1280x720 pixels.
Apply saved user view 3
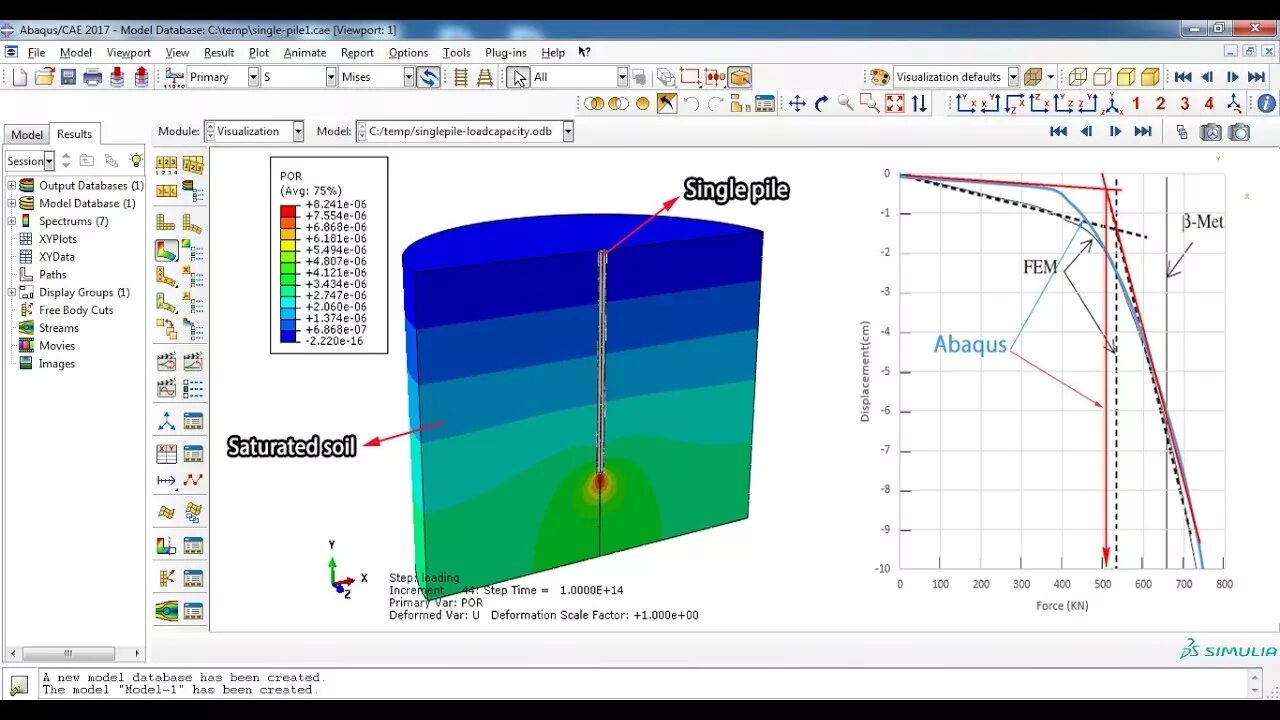coord(1185,103)
